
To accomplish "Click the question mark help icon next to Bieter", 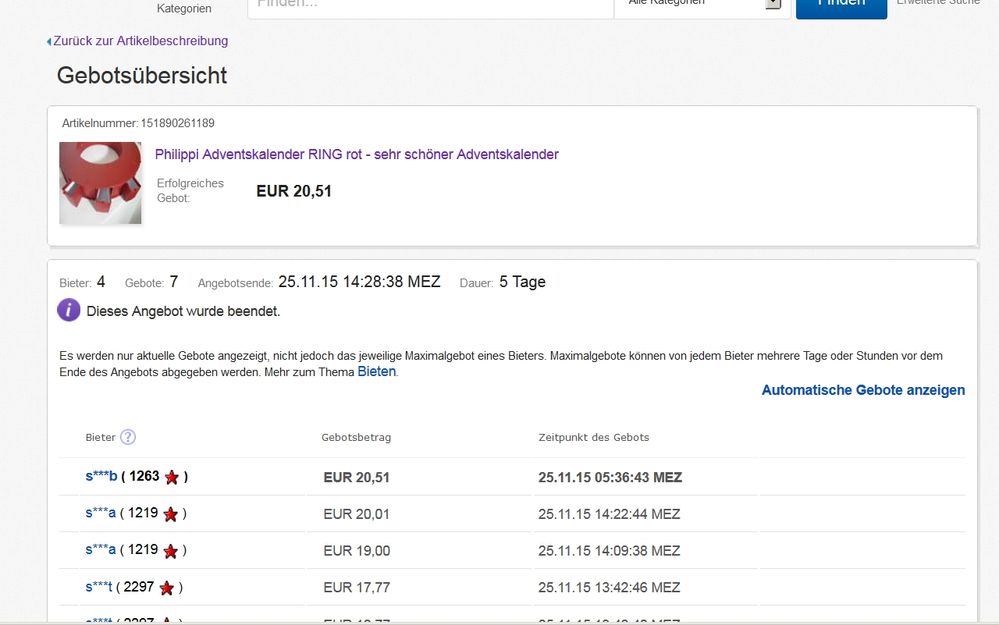I will (128, 437).
